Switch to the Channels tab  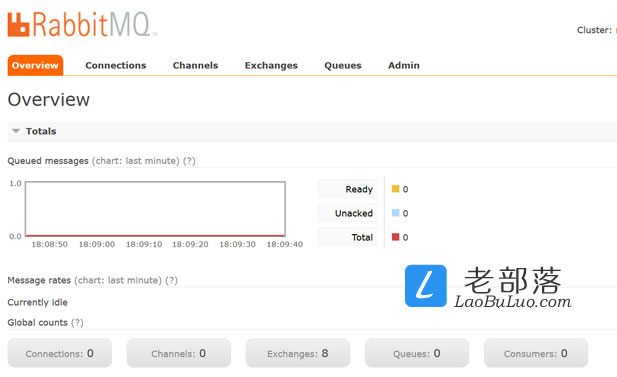(195, 65)
